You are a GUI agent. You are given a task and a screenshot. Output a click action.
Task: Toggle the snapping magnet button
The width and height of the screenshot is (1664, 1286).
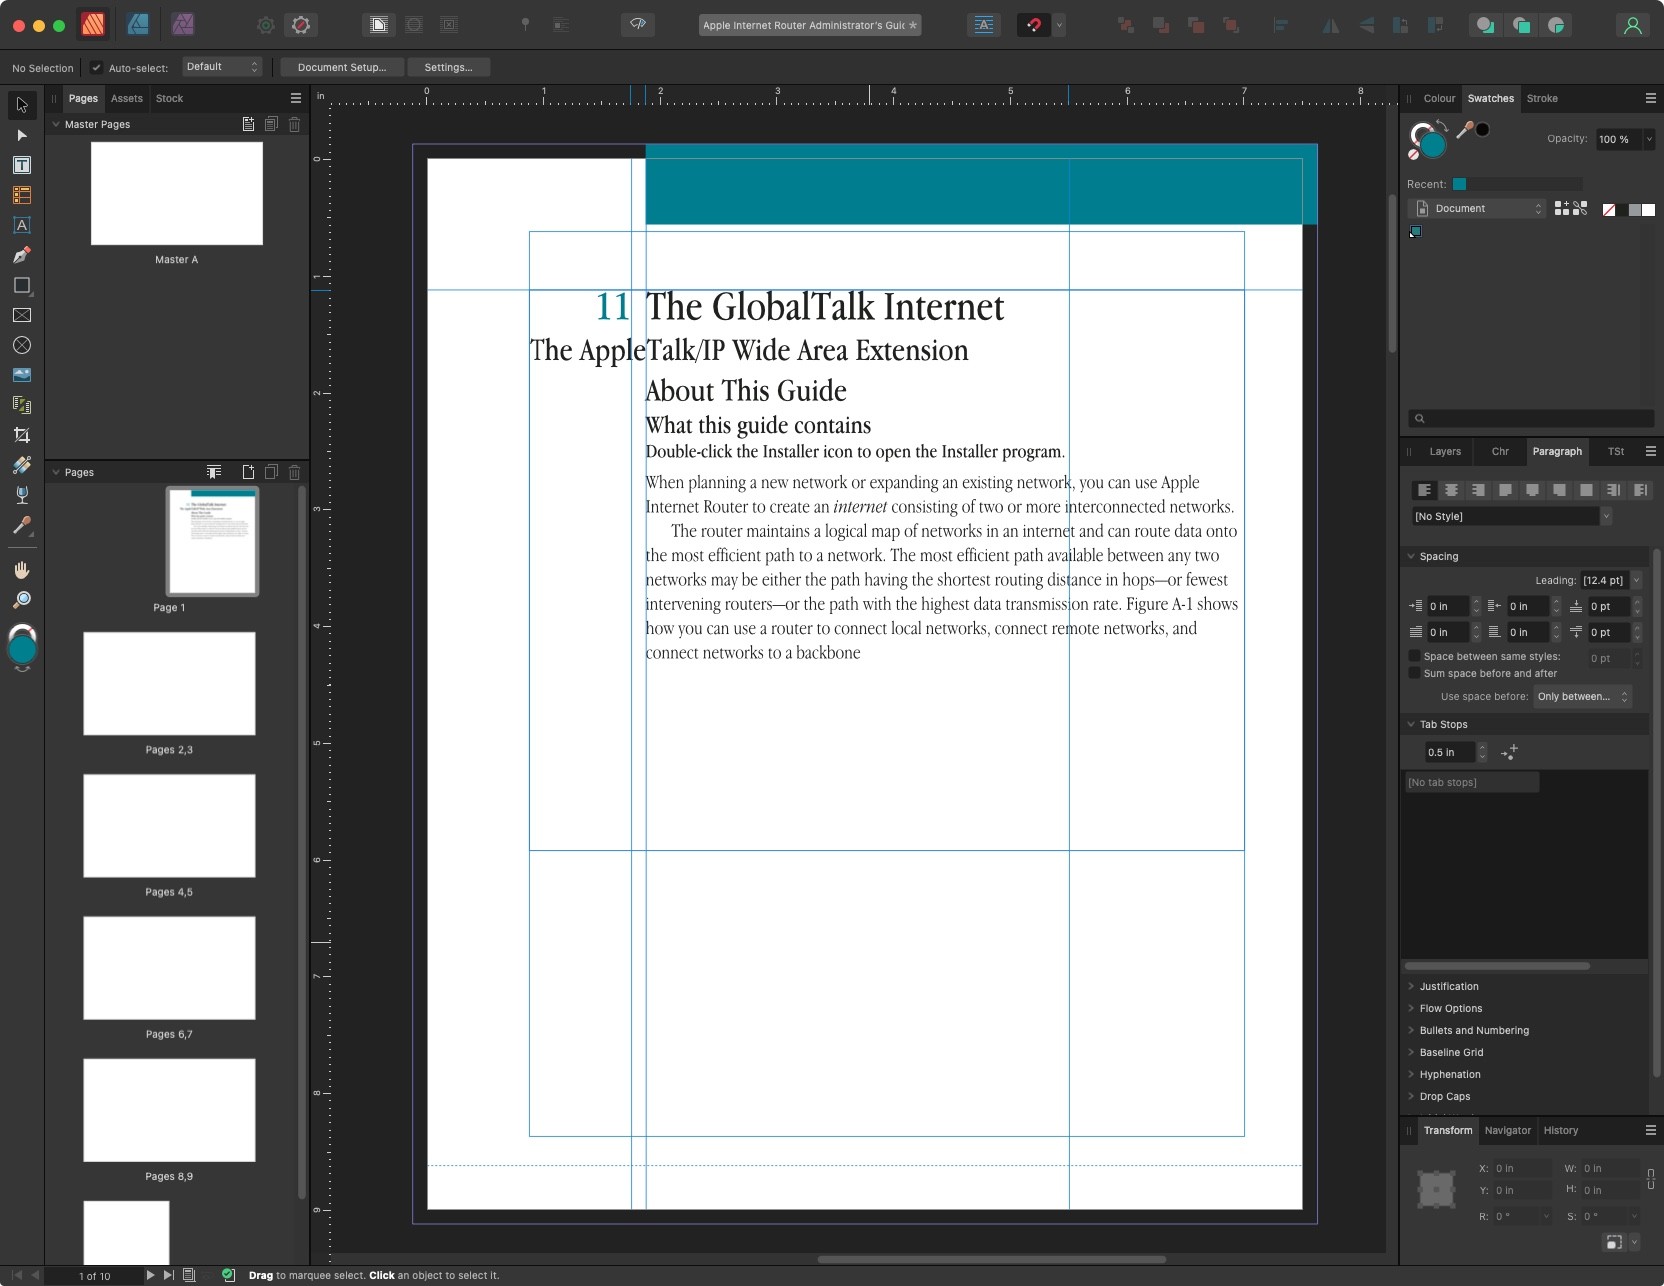coord(1034,25)
